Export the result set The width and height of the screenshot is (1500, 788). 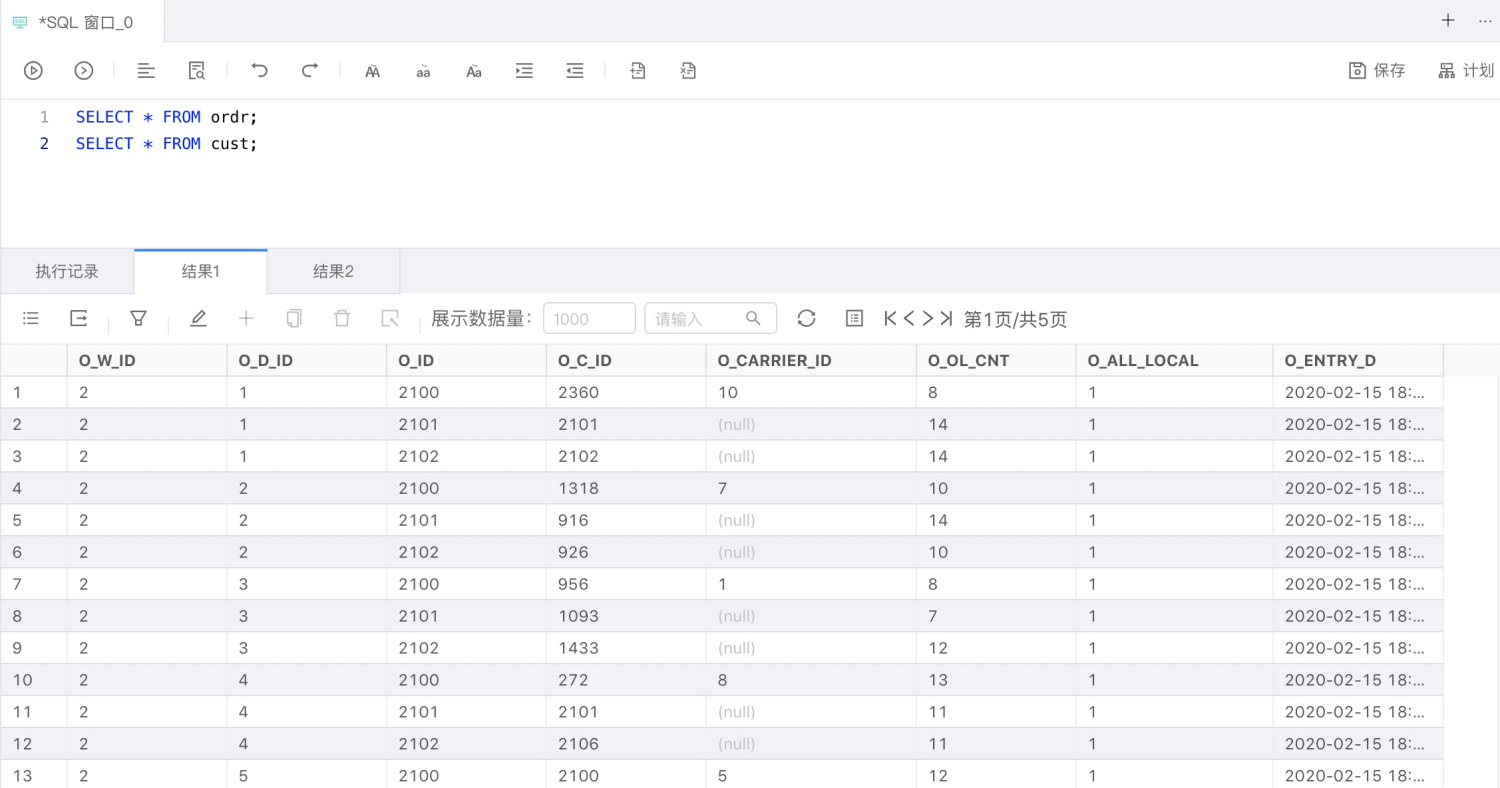[79, 318]
